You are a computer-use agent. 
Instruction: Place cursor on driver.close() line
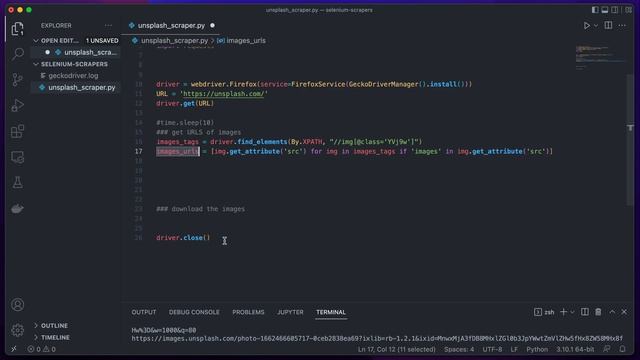[183, 238]
